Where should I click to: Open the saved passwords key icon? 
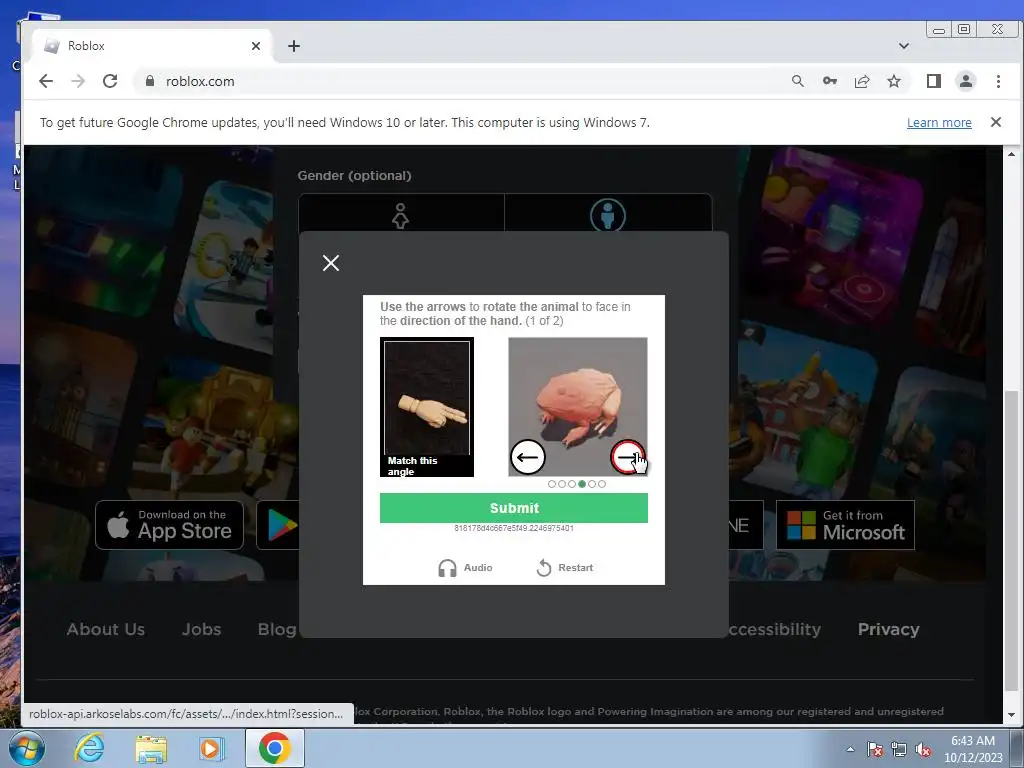(829, 81)
